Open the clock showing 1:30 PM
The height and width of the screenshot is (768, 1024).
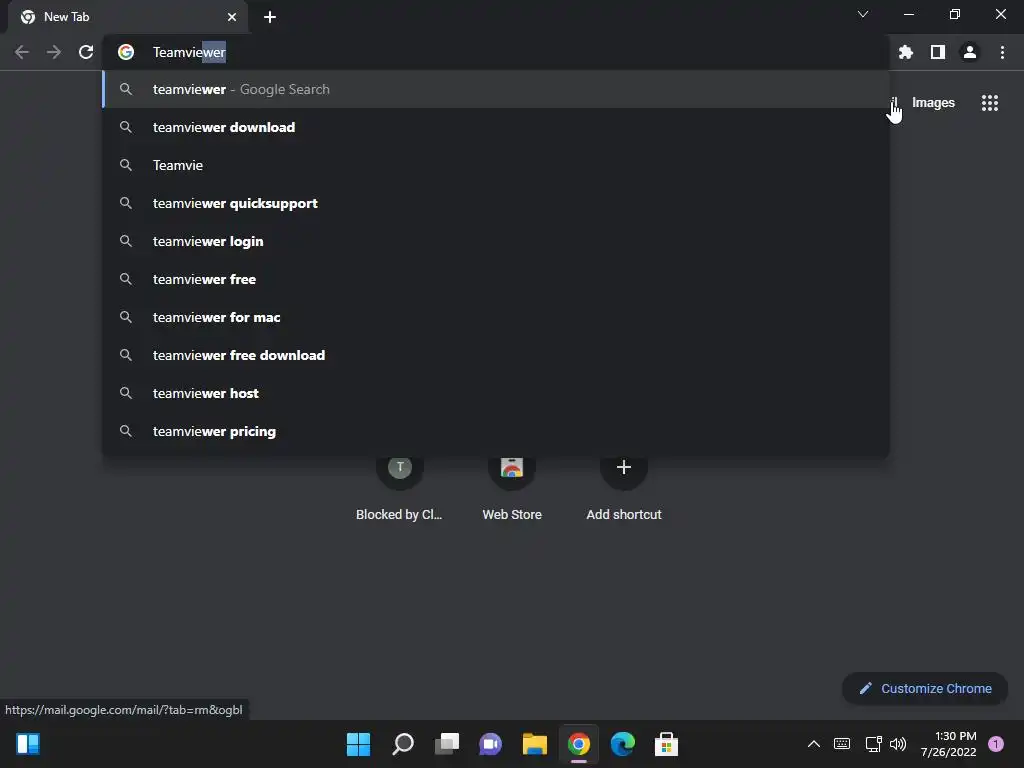click(x=948, y=744)
